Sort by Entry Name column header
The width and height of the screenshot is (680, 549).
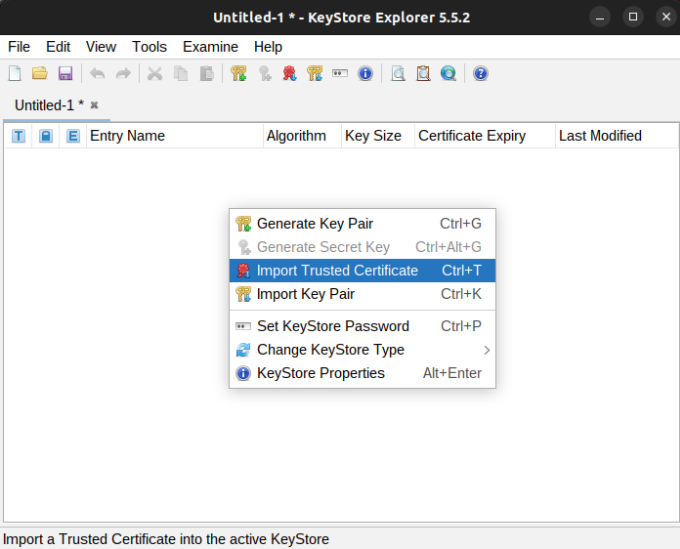point(175,136)
